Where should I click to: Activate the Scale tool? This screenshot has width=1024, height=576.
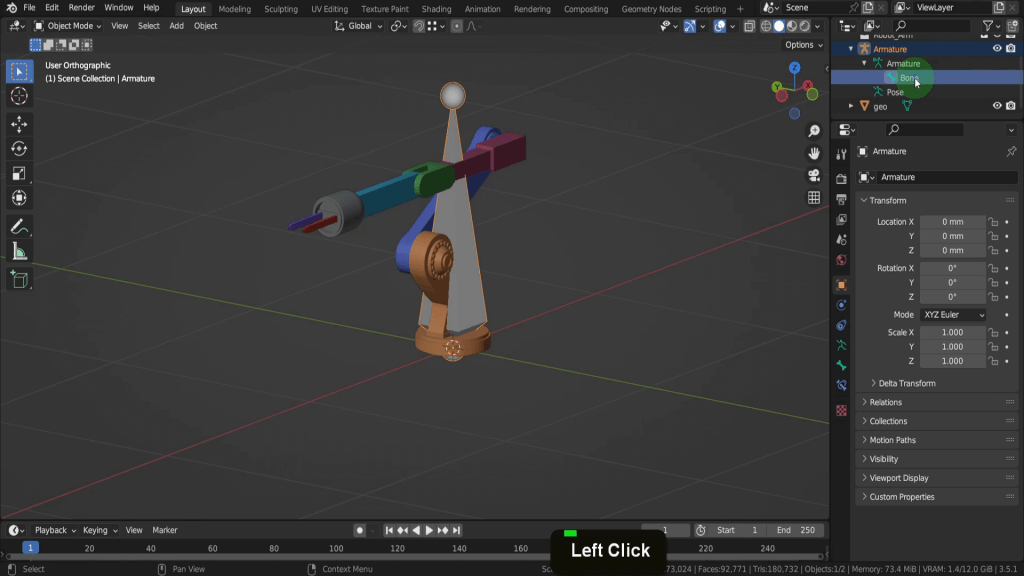click(x=19, y=173)
